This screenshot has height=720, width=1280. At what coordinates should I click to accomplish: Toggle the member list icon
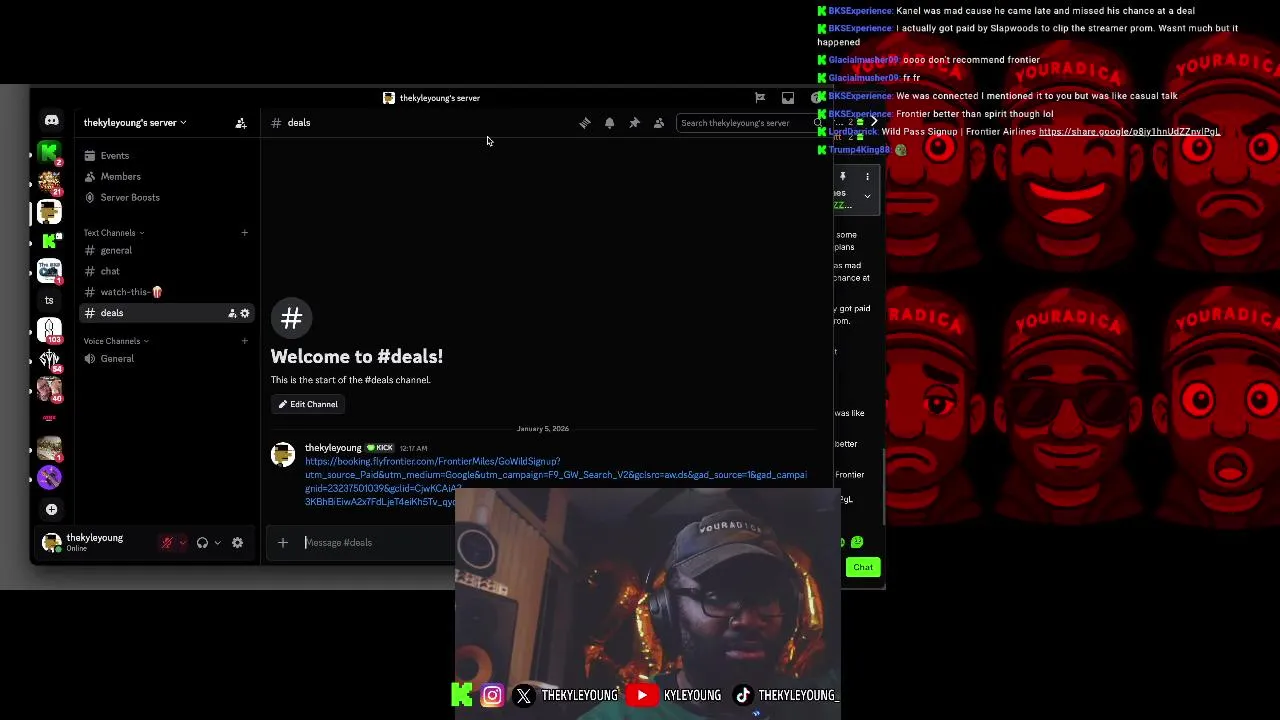(x=659, y=123)
